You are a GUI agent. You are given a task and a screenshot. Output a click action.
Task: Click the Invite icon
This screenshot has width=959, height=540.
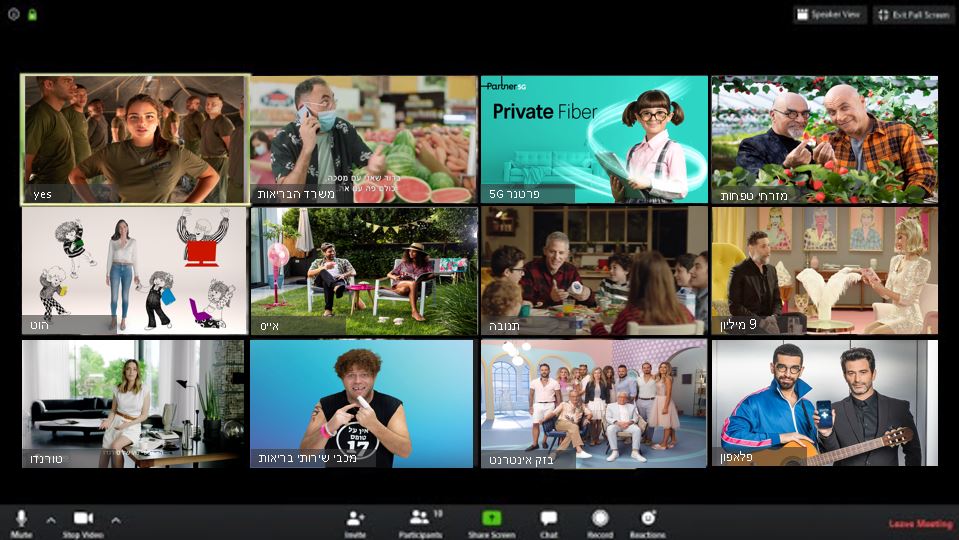tap(355, 519)
